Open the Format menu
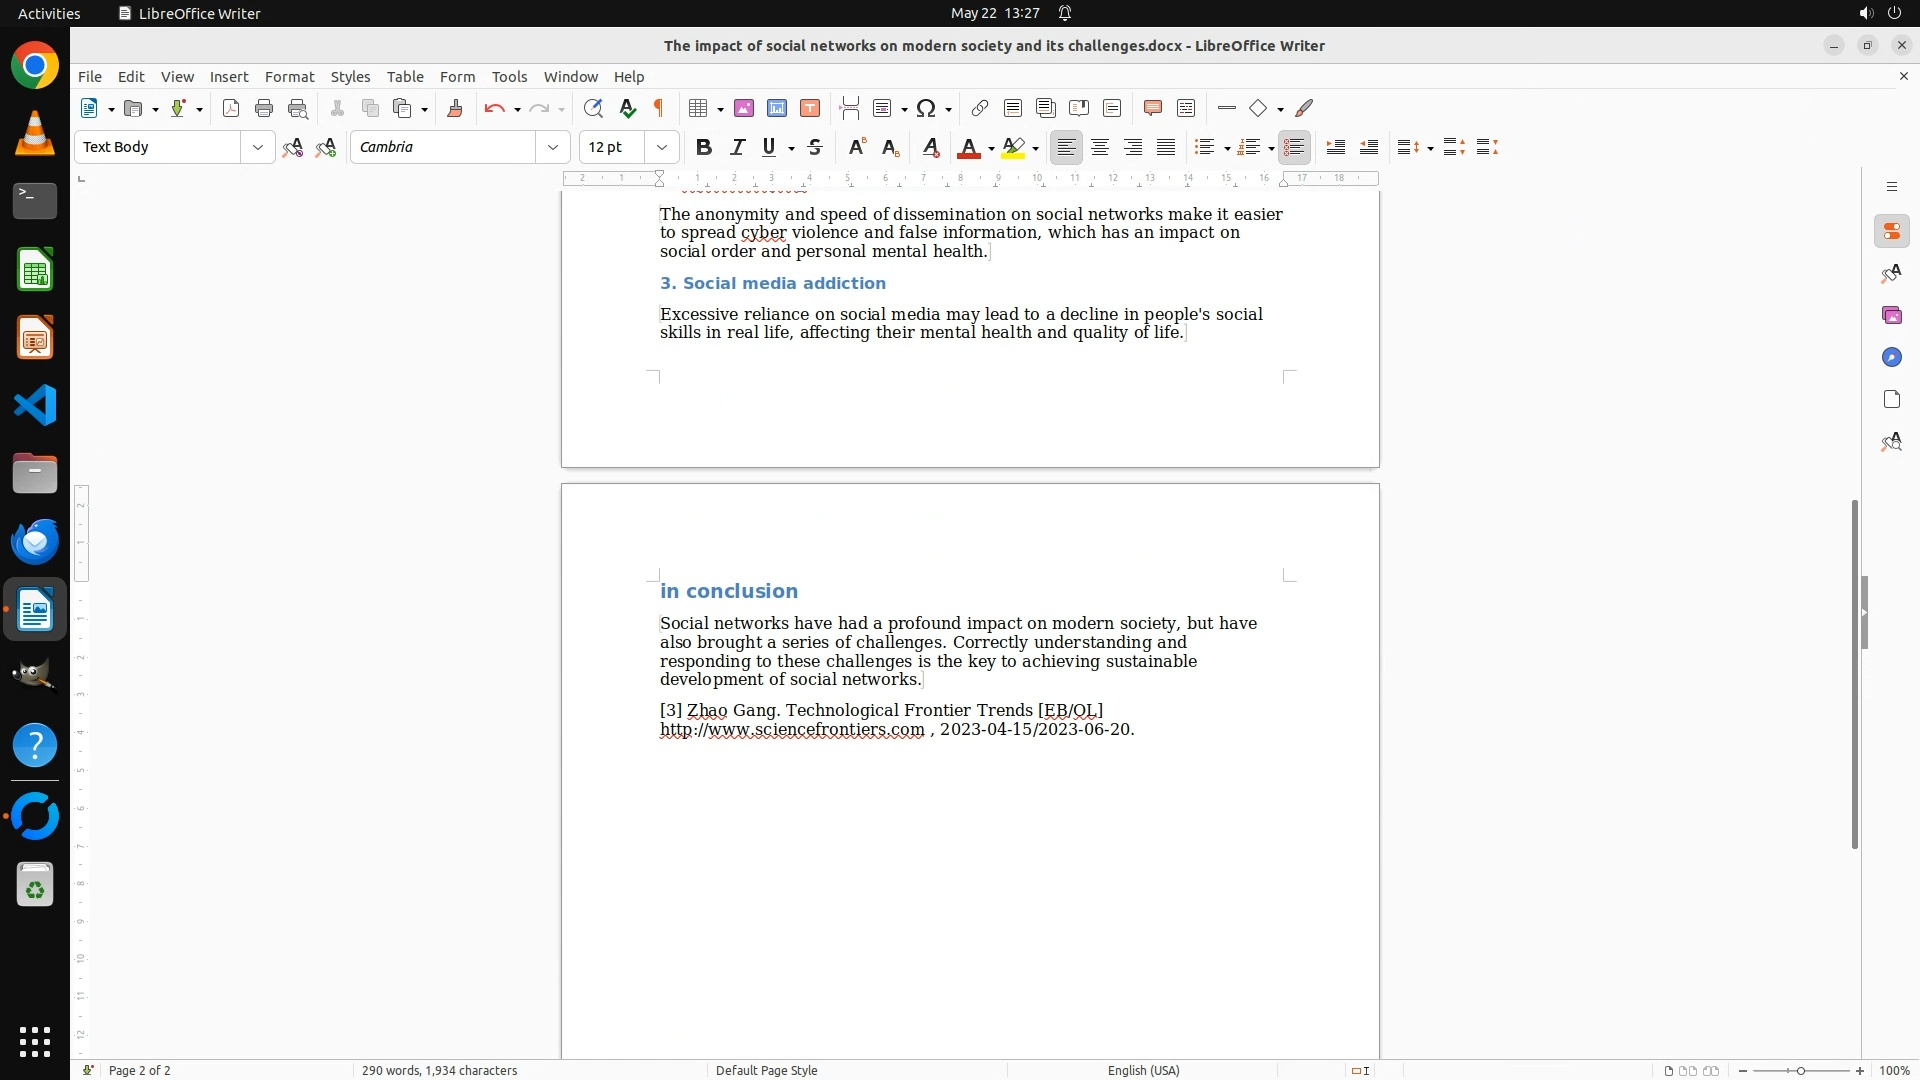The image size is (1920, 1080). (289, 77)
